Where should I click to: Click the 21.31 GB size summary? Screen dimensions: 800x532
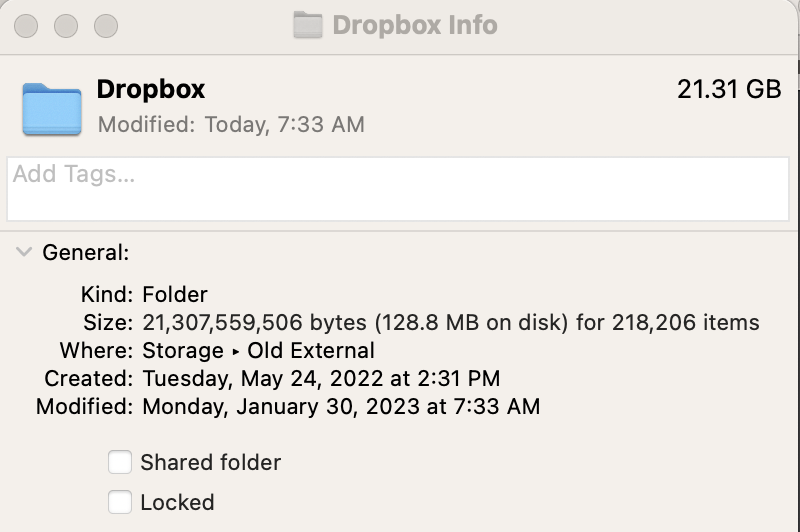(728, 89)
